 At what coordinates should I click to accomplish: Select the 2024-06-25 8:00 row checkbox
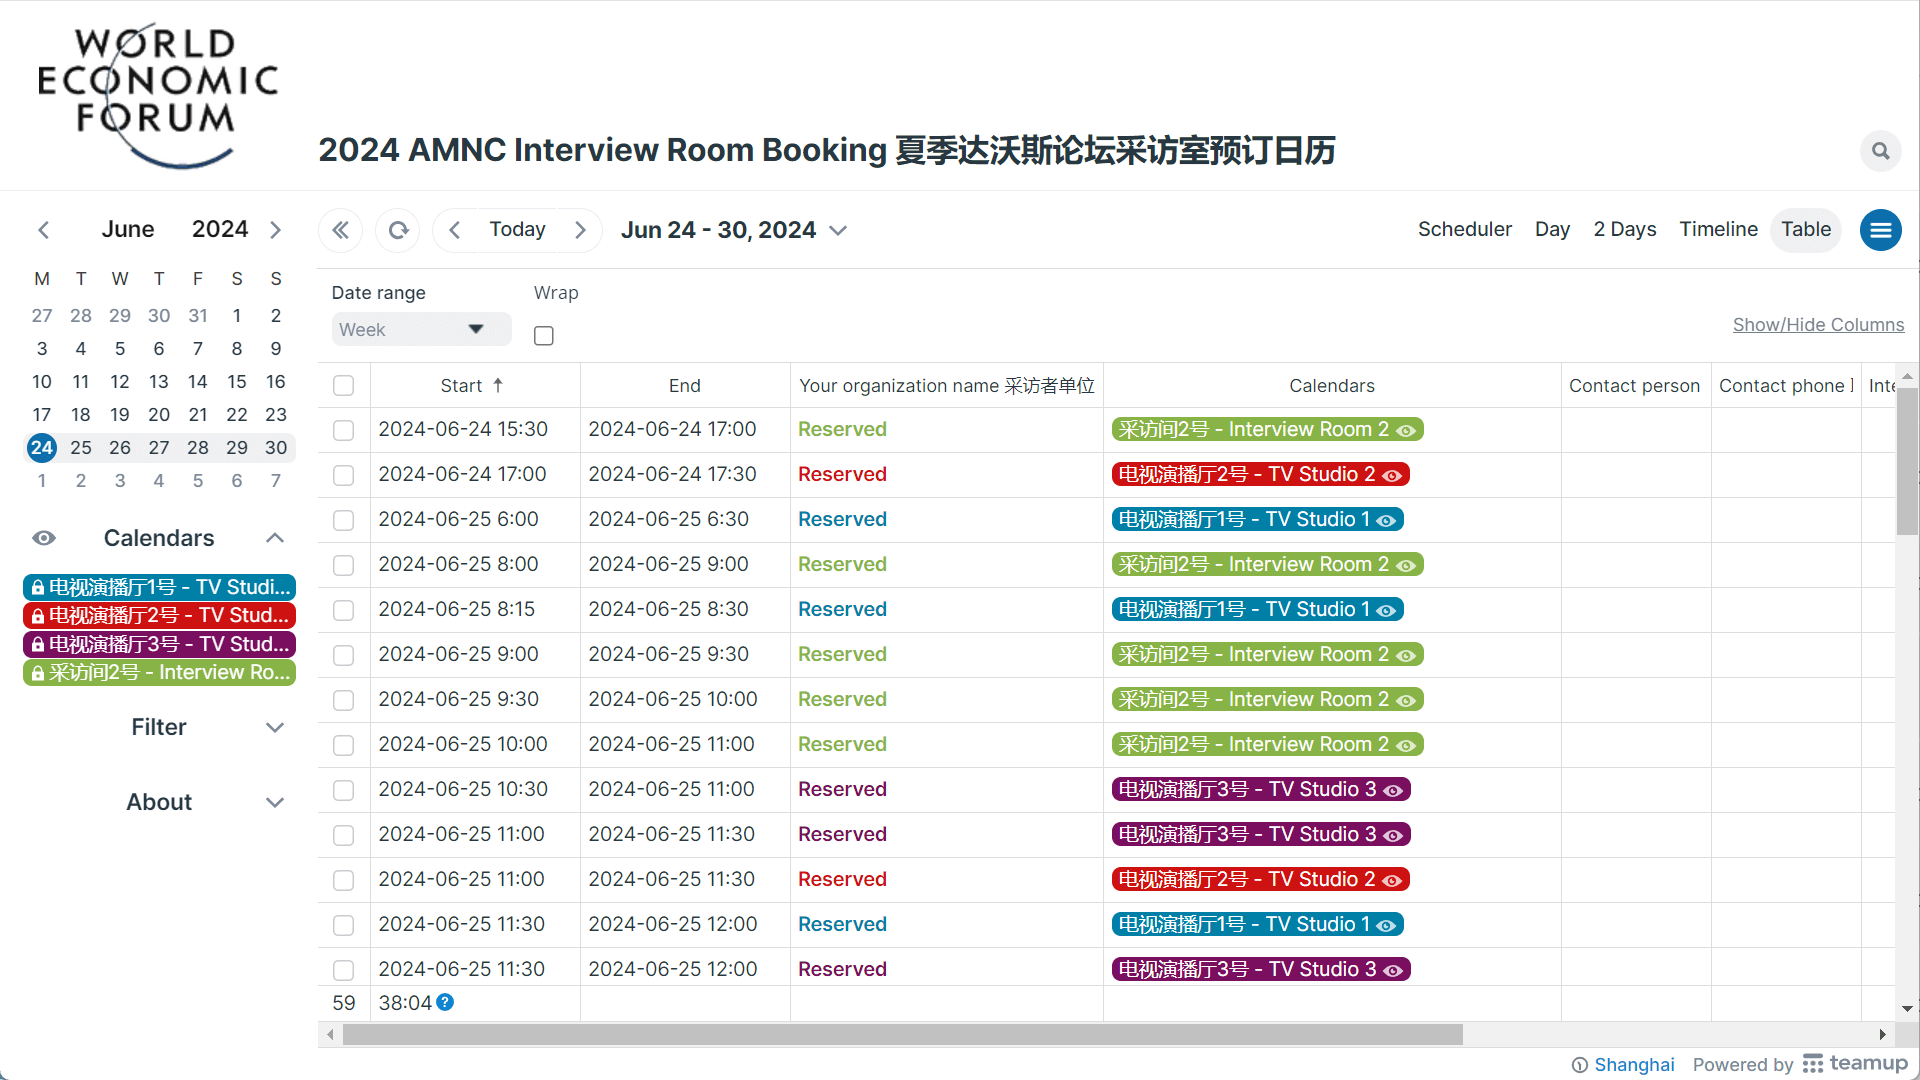point(344,565)
